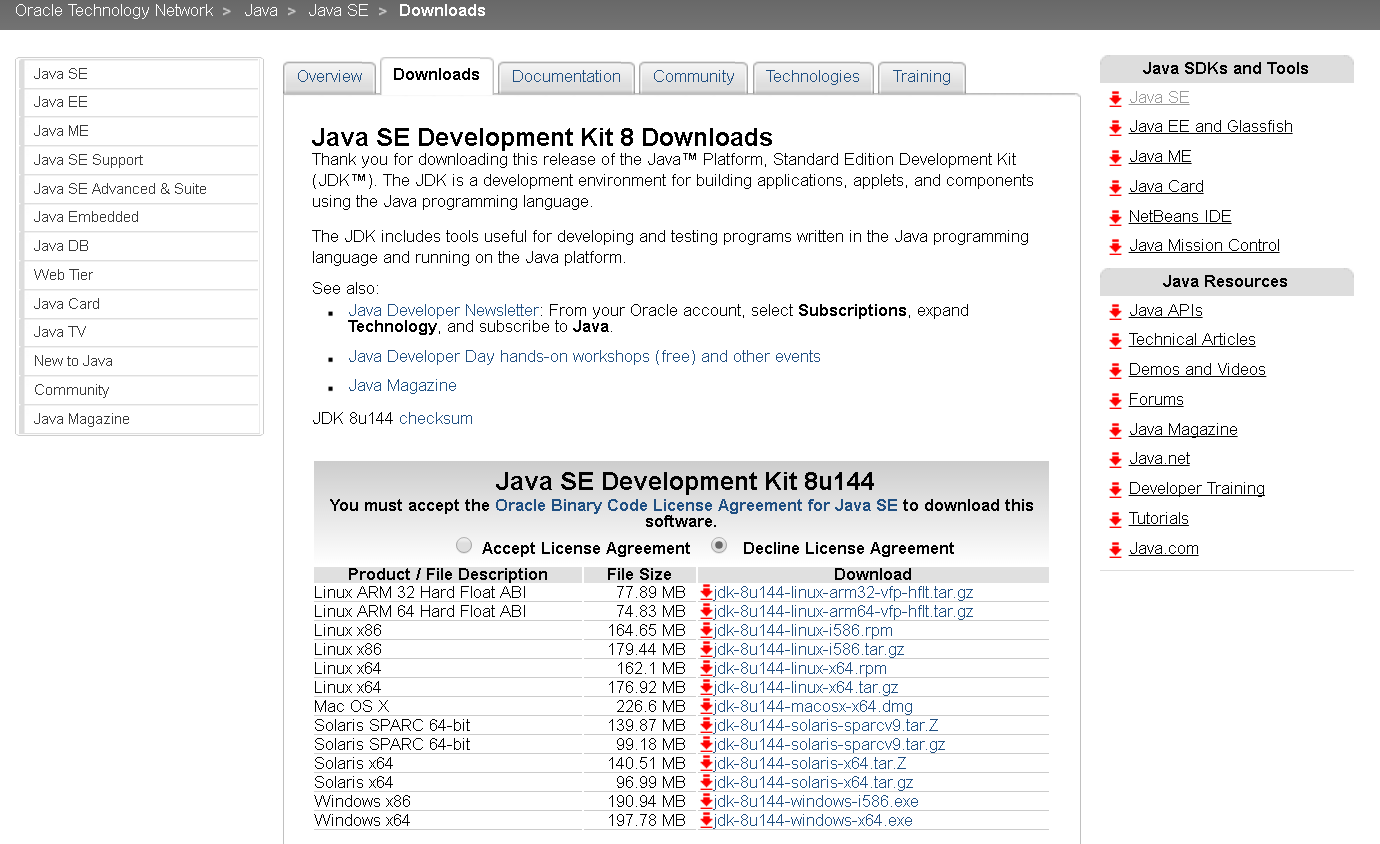Open Java ME in left sidebar menu
This screenshot has width=1380, height=844.
pos(141,131)
